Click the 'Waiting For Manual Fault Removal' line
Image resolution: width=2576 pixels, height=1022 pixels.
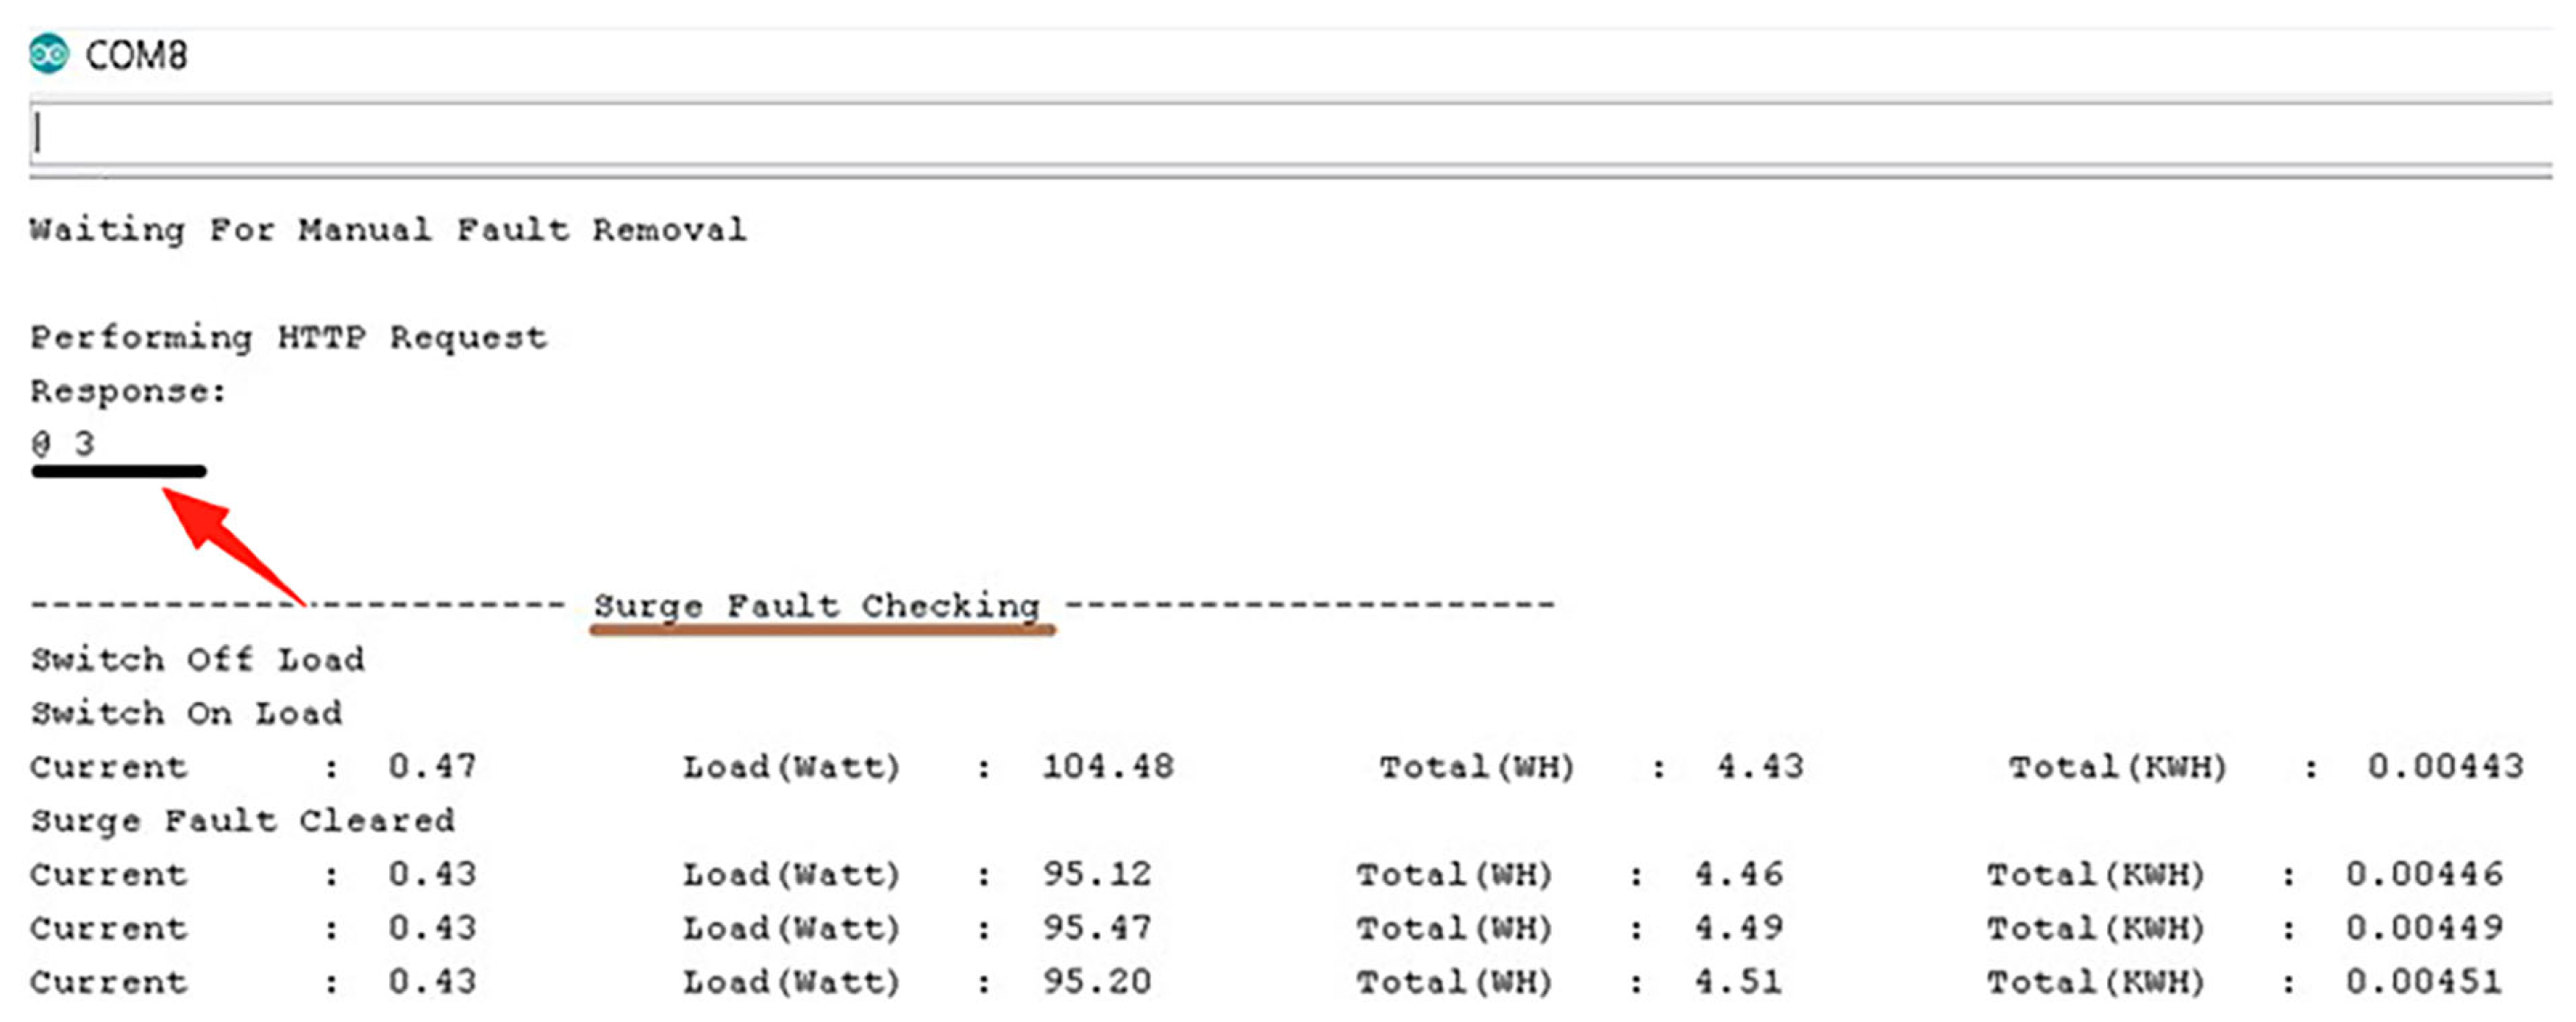tap(388, 230)
